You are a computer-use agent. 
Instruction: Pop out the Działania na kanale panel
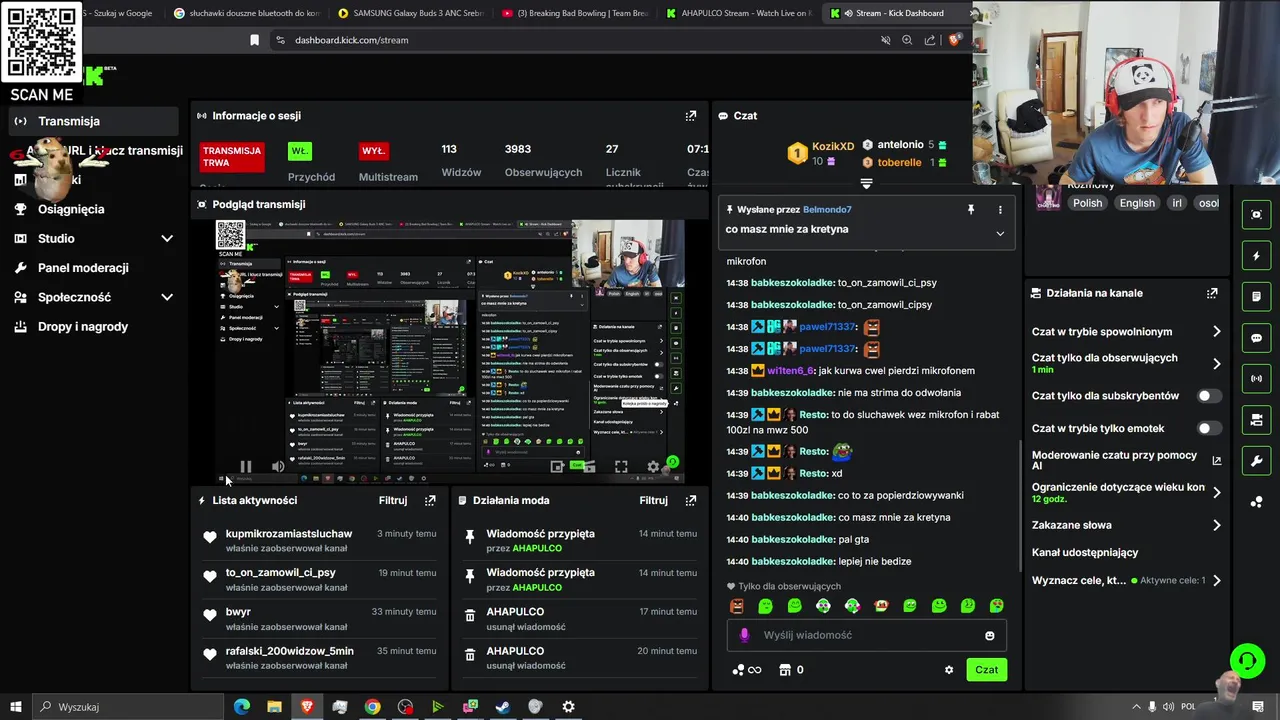1212,293
